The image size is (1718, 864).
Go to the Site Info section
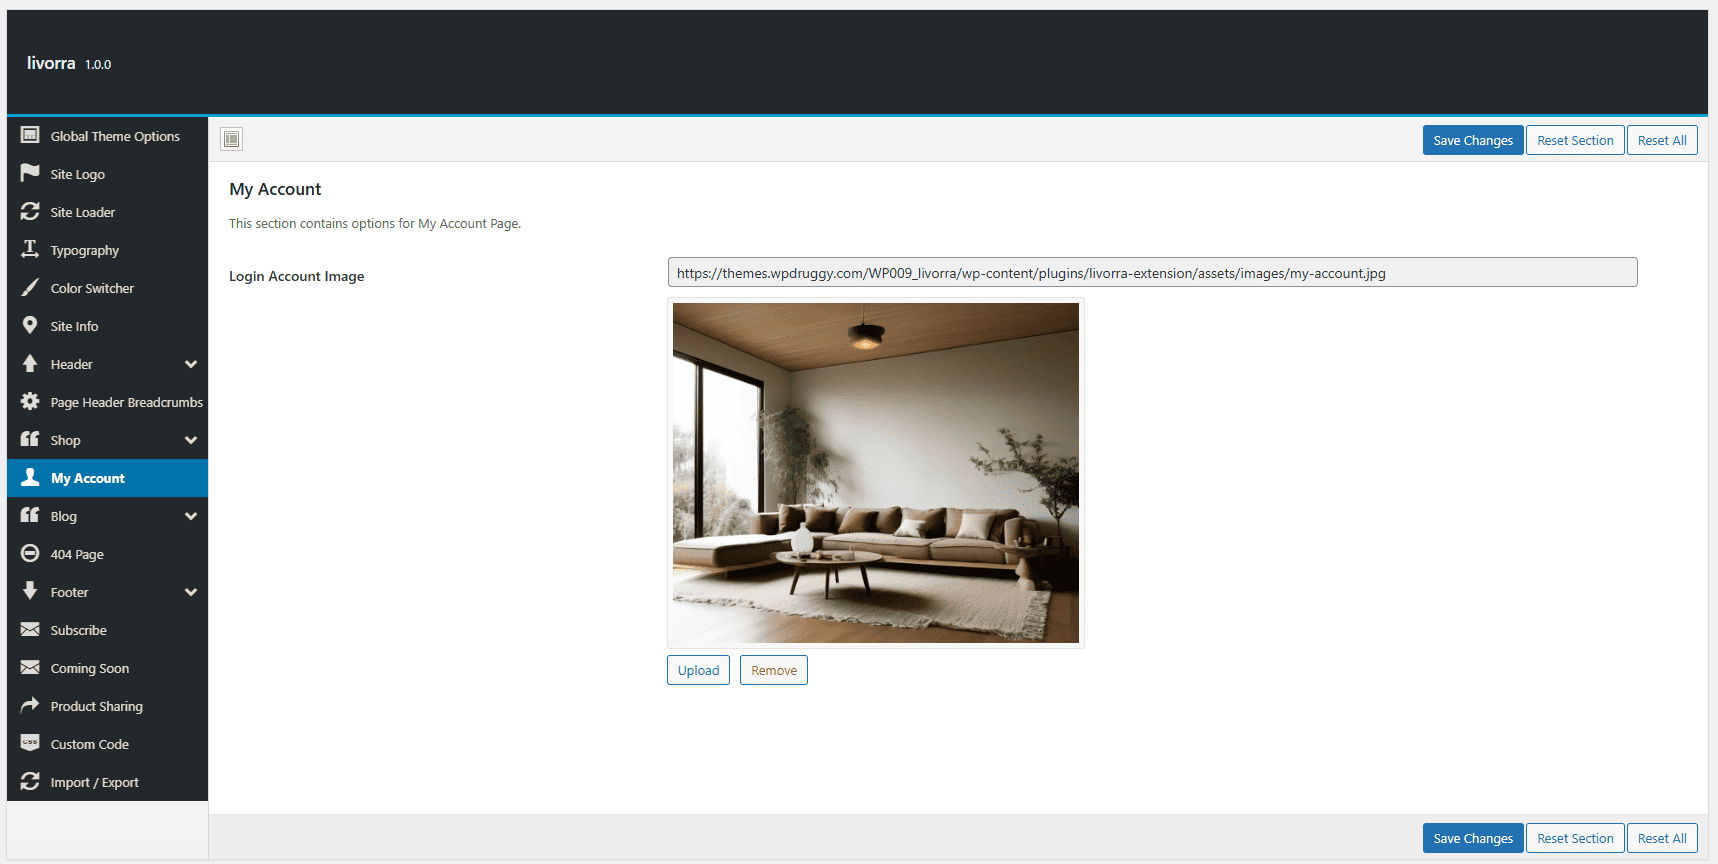click(x=107, y=326)
